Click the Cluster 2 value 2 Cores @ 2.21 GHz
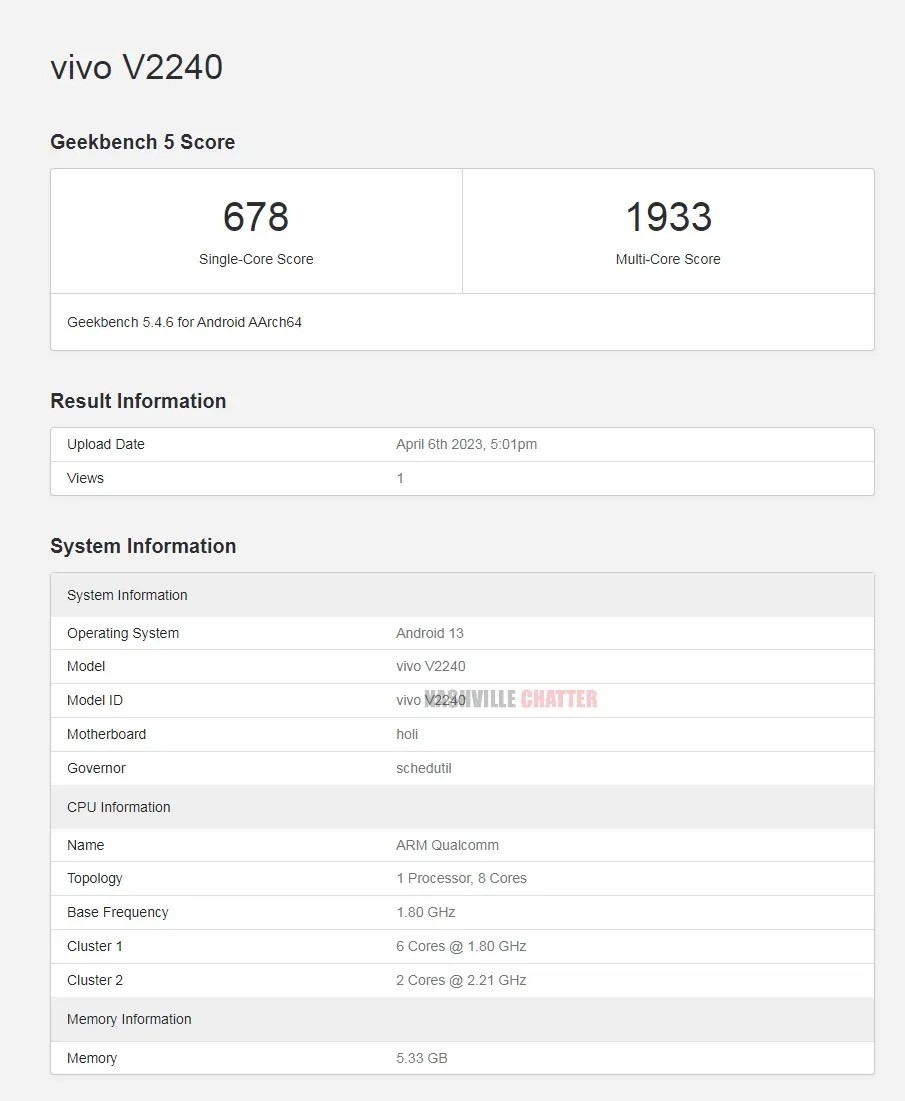Screen dimensions: 905x1101 coord(461,980)
